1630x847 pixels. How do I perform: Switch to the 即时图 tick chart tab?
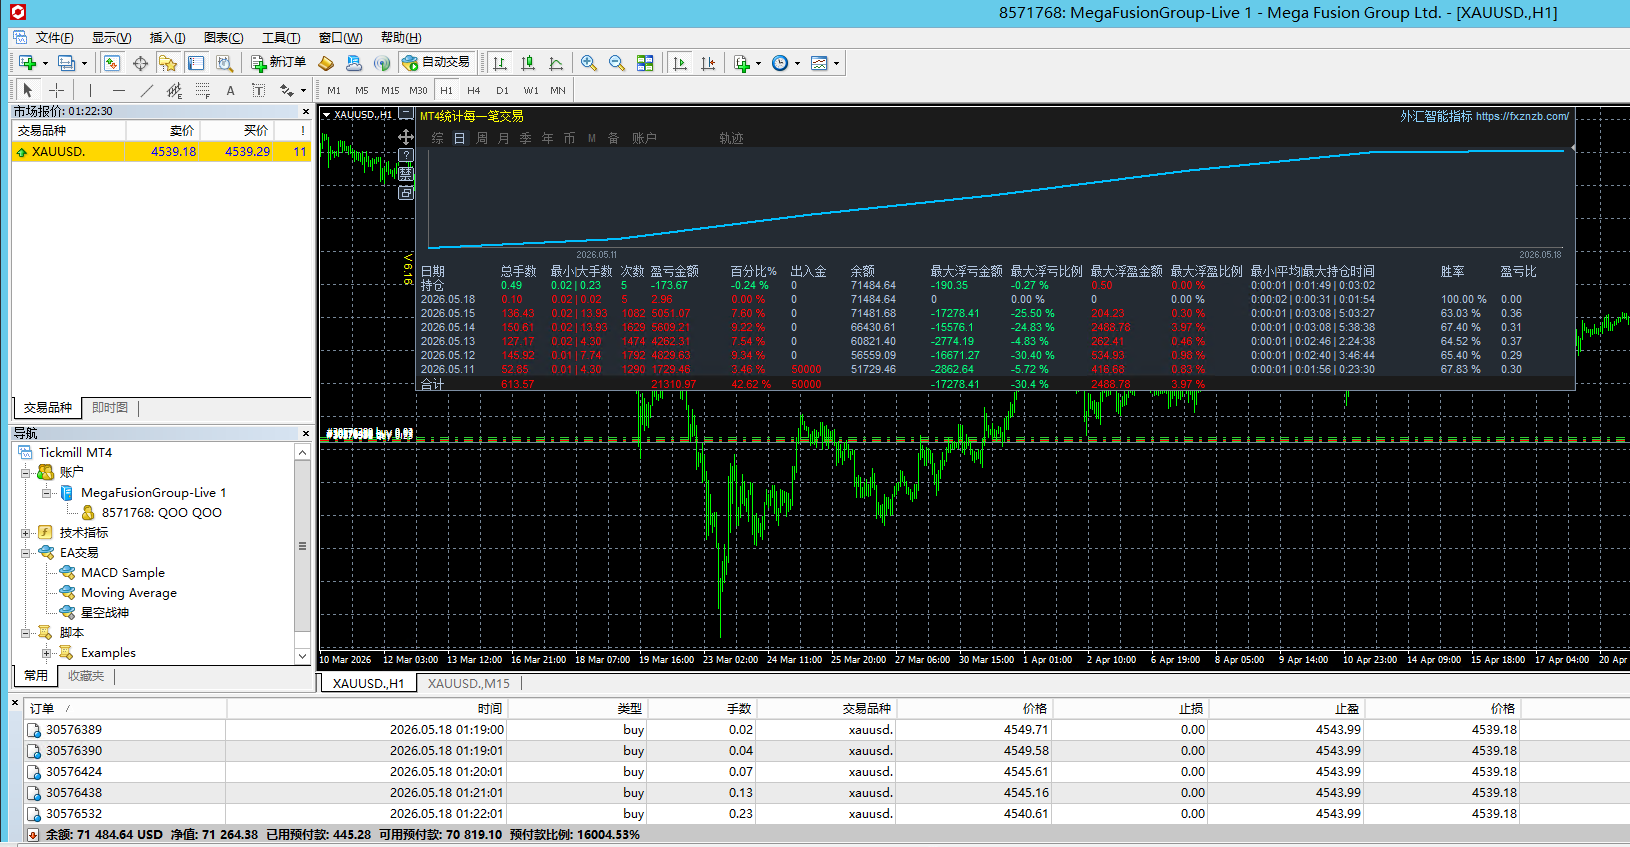(x=110, y=408)
